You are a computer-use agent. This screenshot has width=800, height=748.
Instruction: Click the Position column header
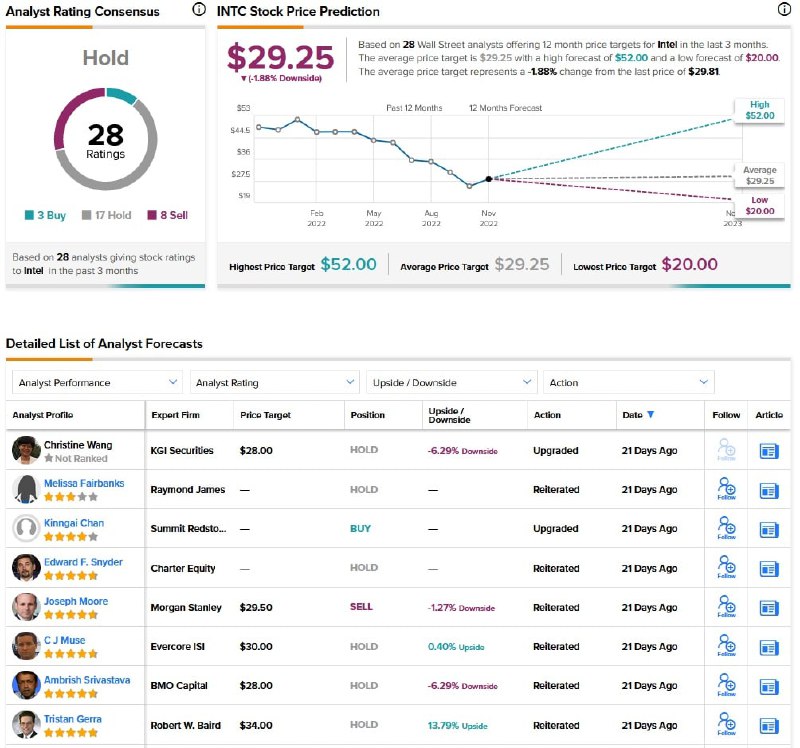(367, 415)
